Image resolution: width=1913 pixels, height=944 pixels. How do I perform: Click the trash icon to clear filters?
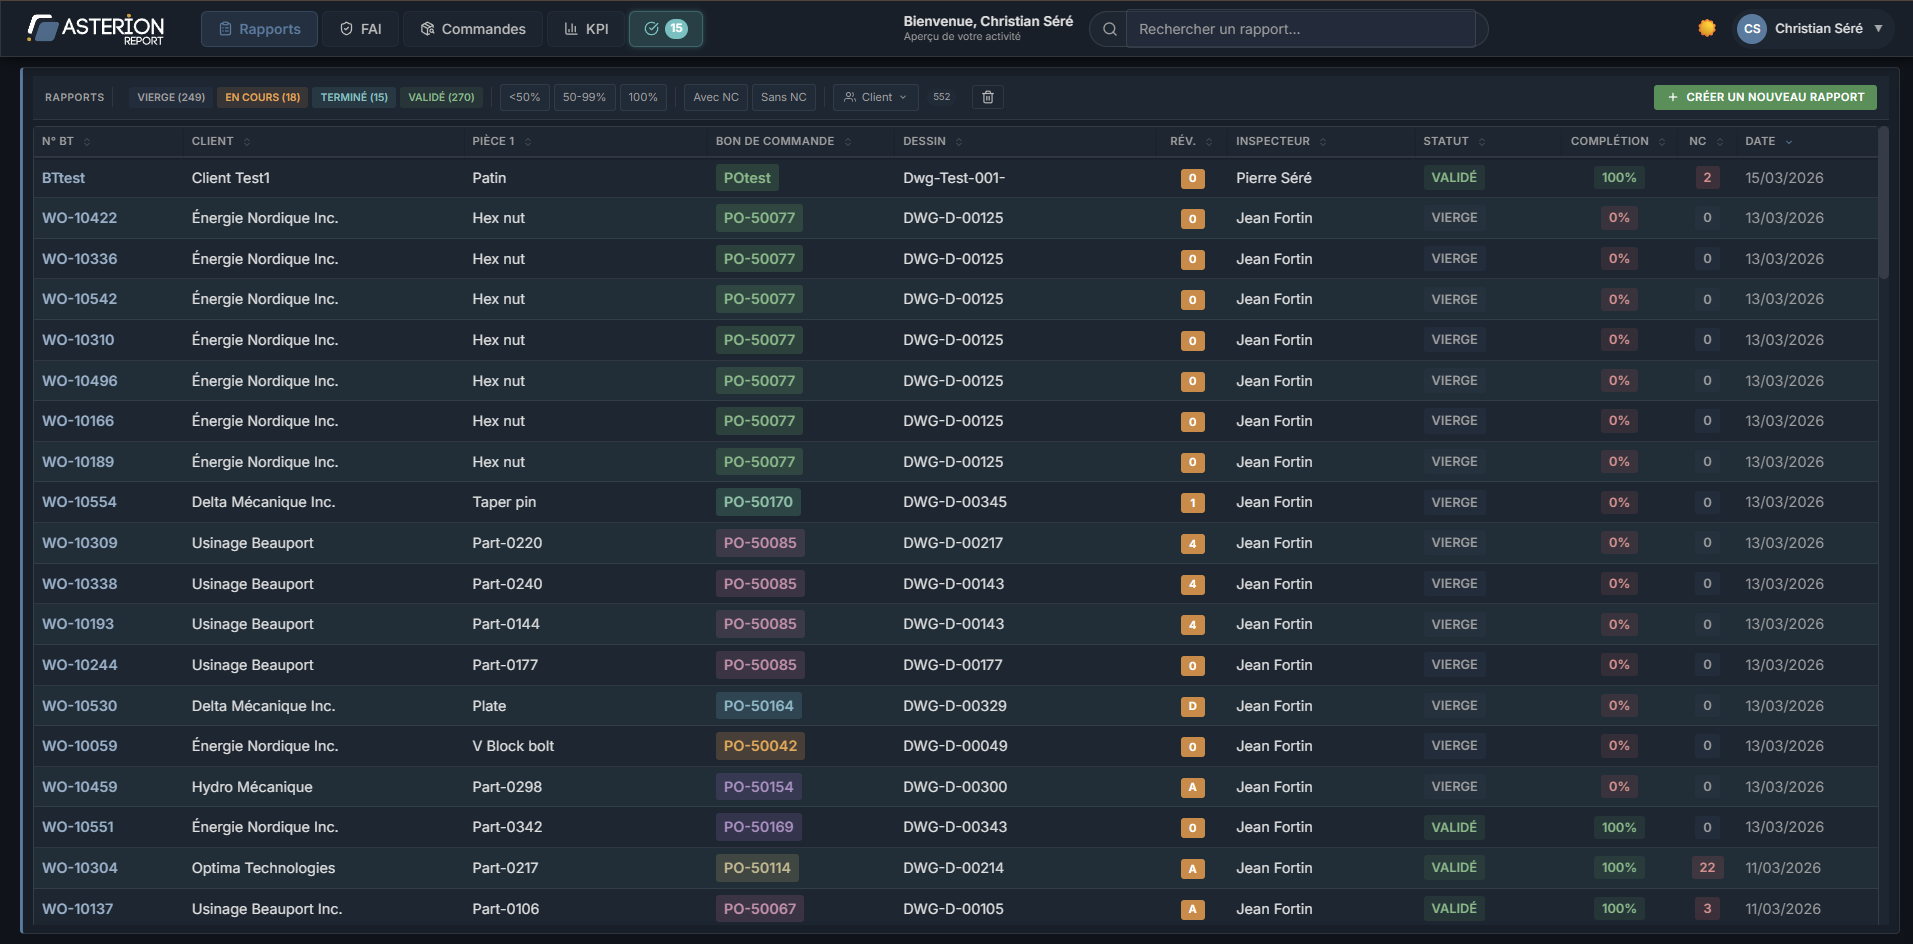987,97
